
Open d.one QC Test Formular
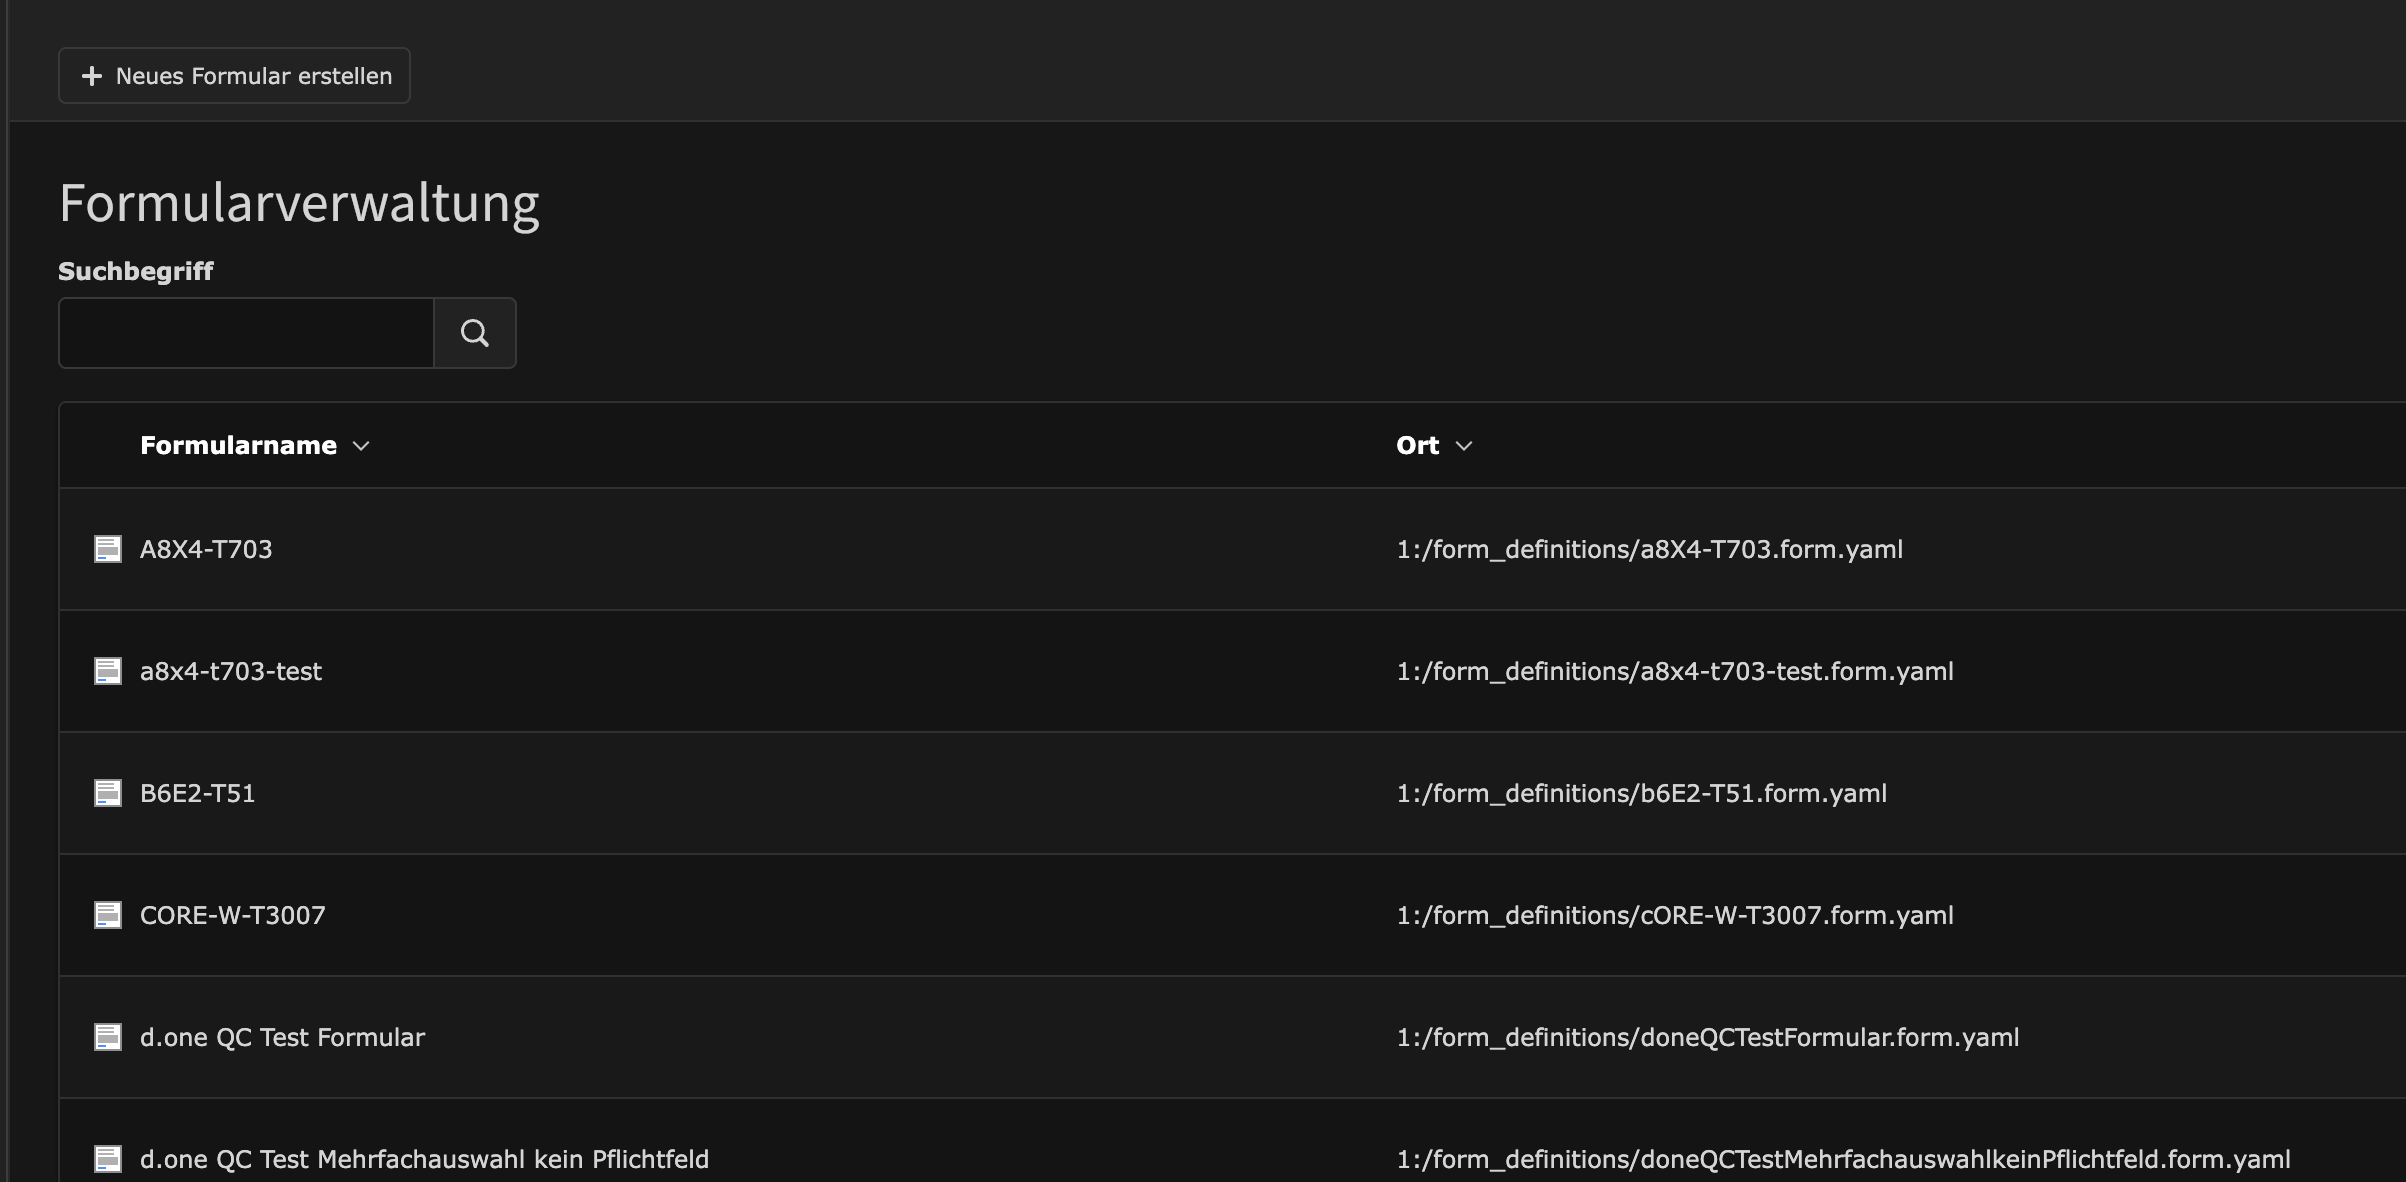pyautogui.click(x=282, y=1037)
